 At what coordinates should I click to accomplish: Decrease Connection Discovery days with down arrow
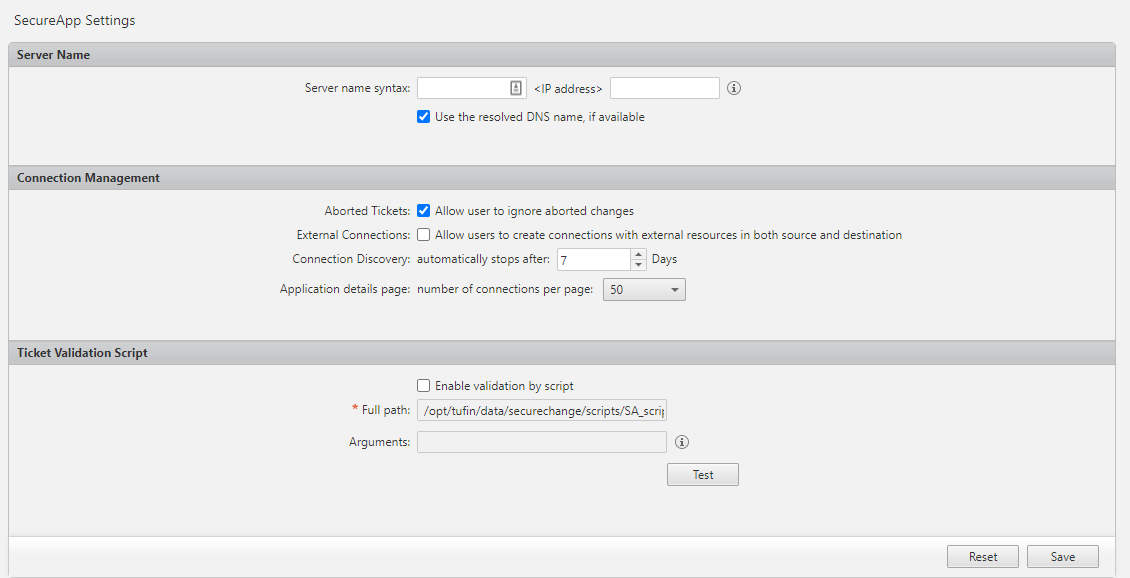tap(639, 265)
